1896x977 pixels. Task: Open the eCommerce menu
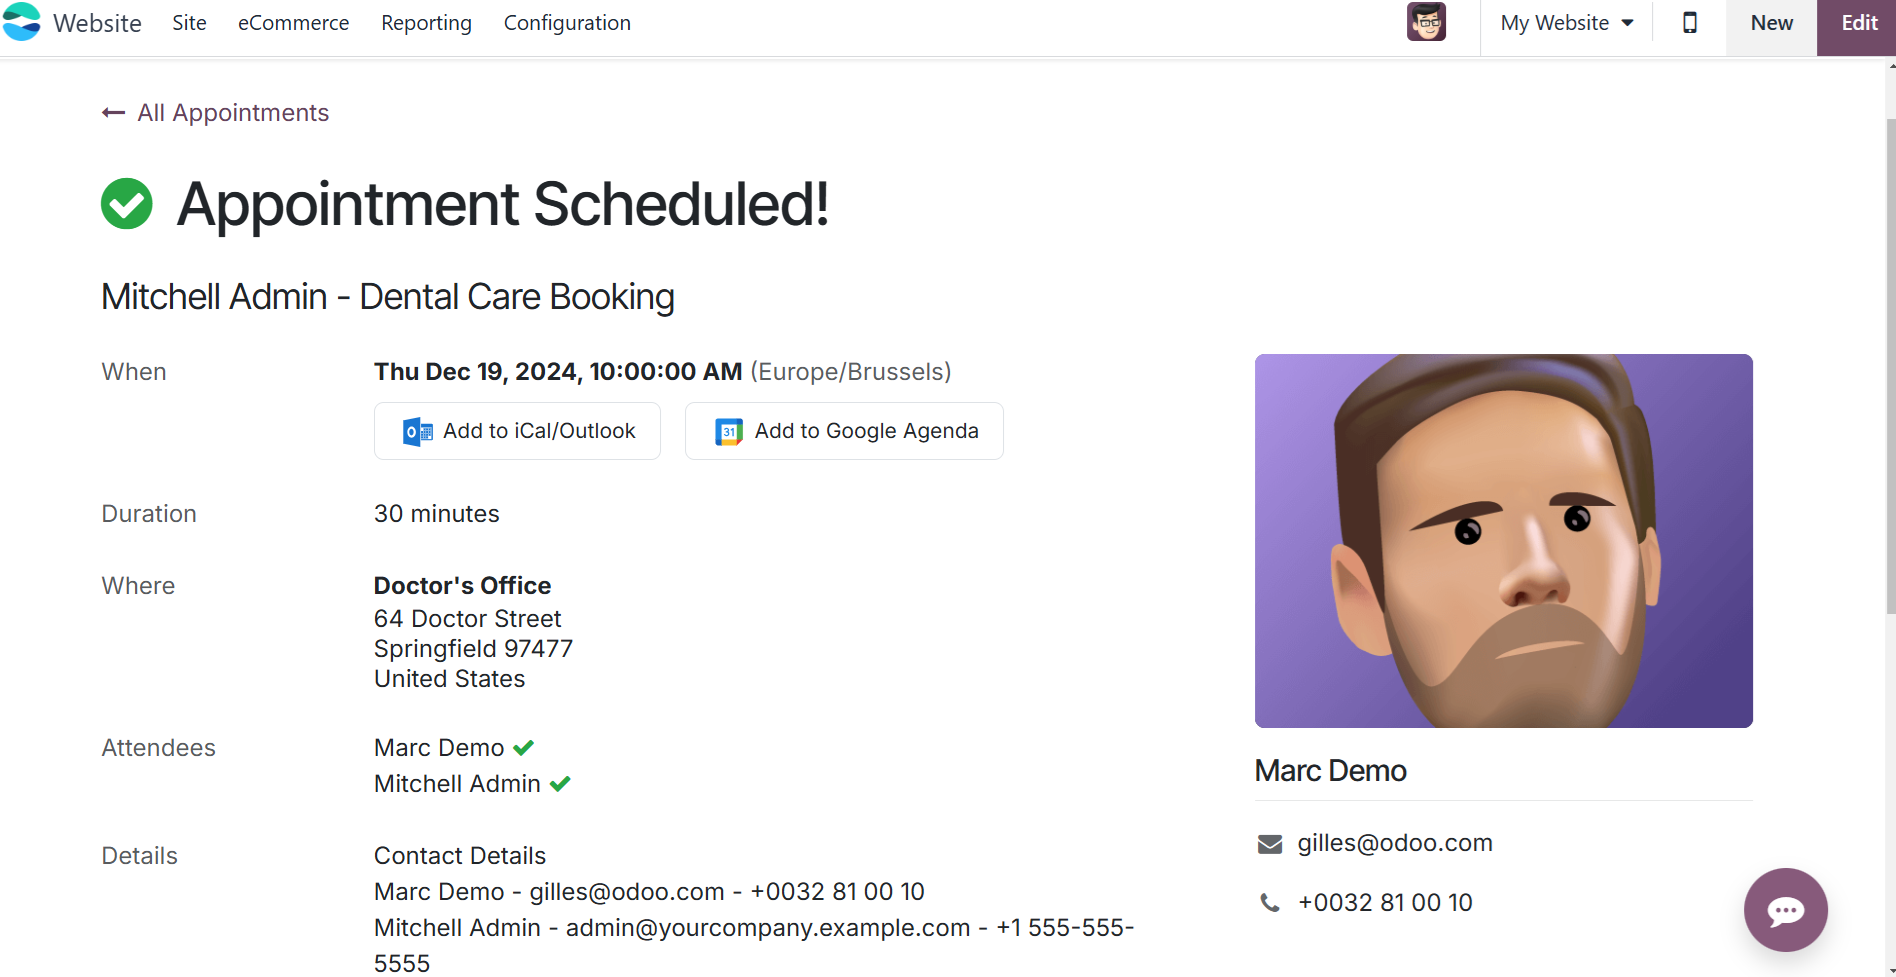(294, 23)
